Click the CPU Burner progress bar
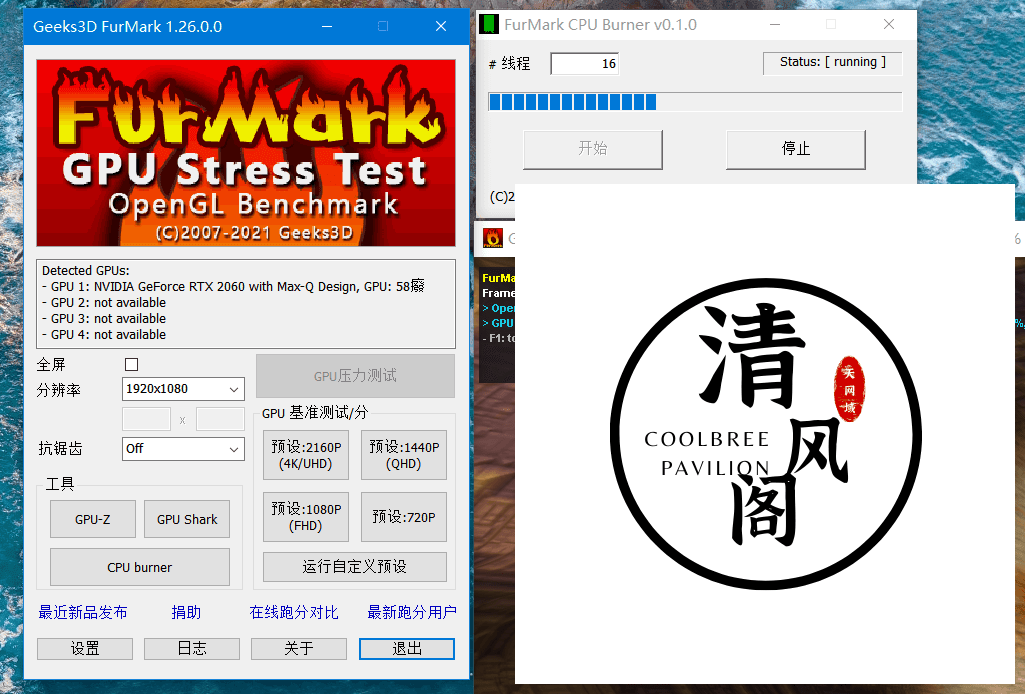The image size is (1025, 694). pyautogui.click(x=696, y=102)
